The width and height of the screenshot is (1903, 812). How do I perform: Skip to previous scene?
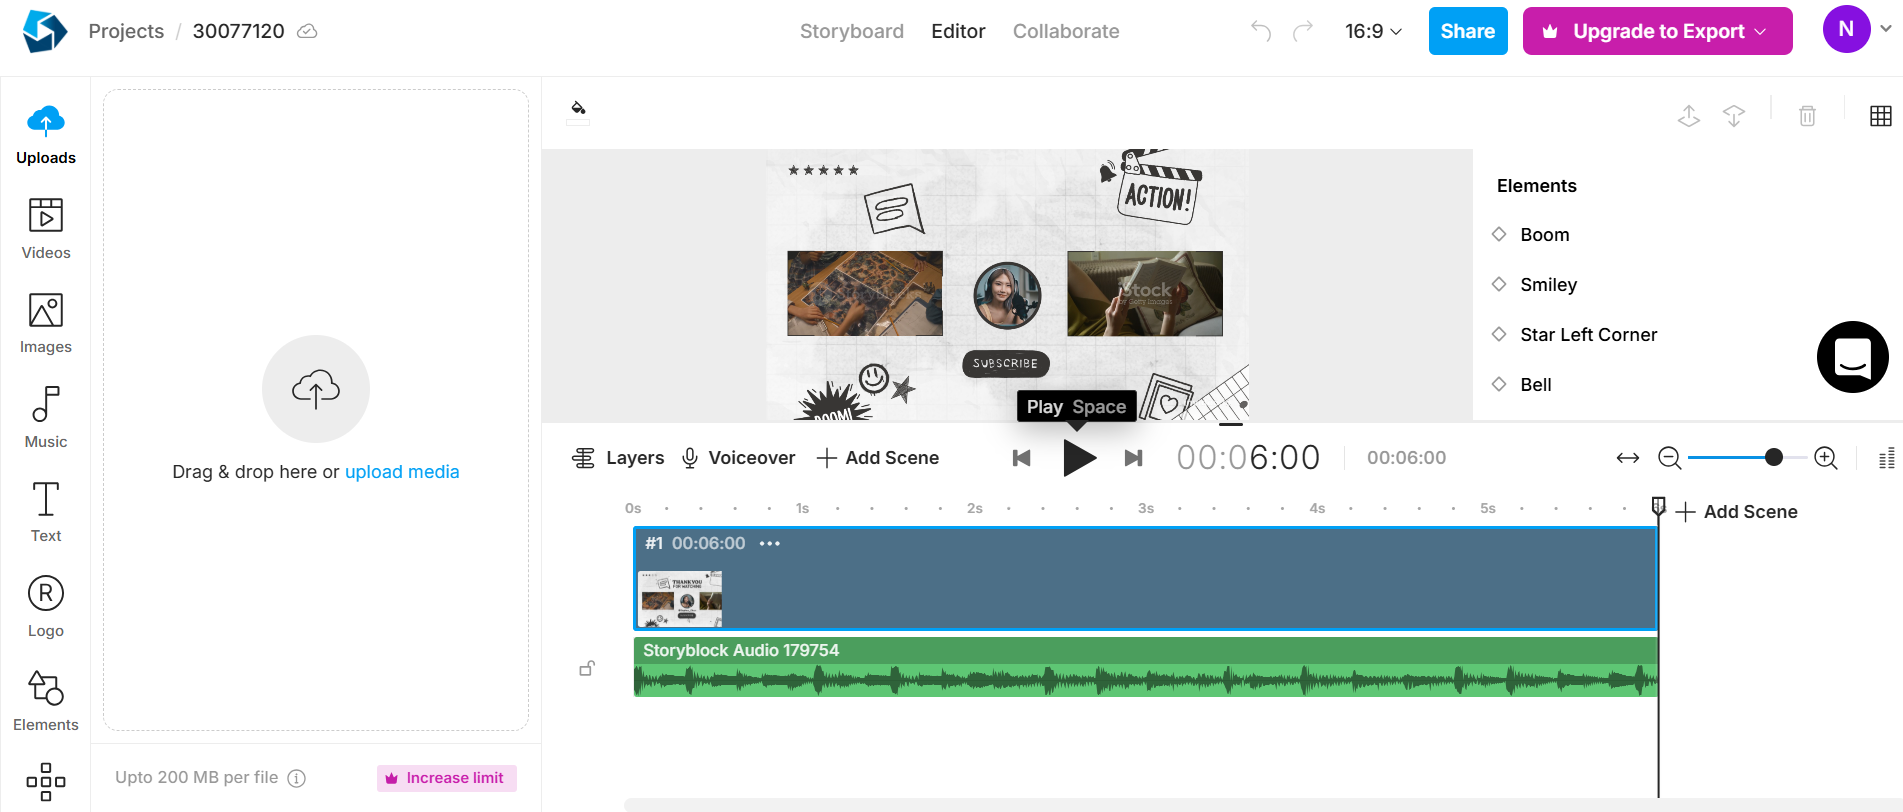click(x=1021, y=458)
